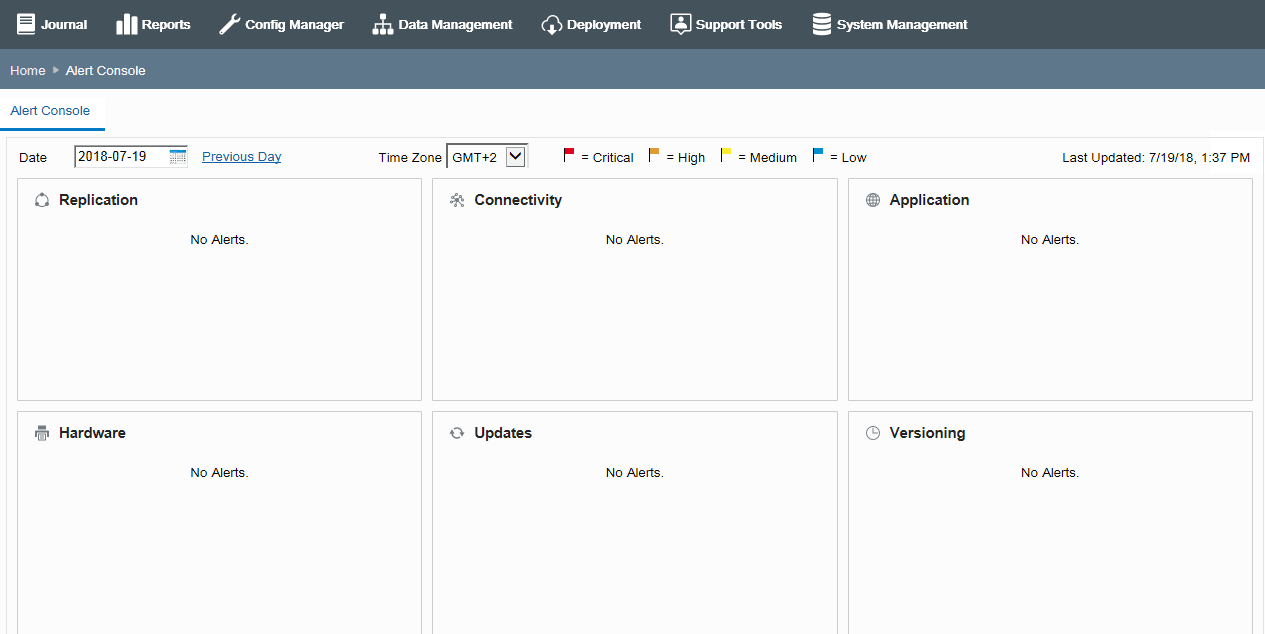The width and height of the screenshot is (1265, 634).
Task: Open the Config Manager menu
Action: (x=281, y=24)
